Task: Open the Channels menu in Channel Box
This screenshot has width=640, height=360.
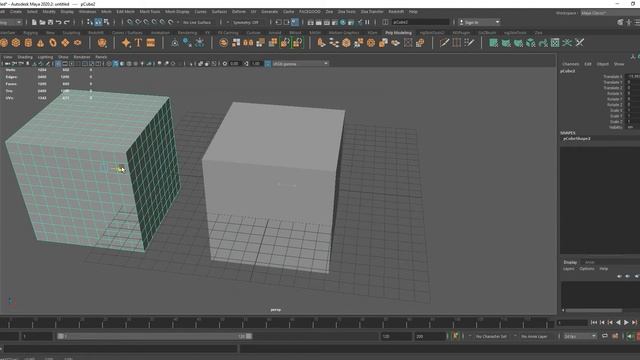Action: [571, 64]
